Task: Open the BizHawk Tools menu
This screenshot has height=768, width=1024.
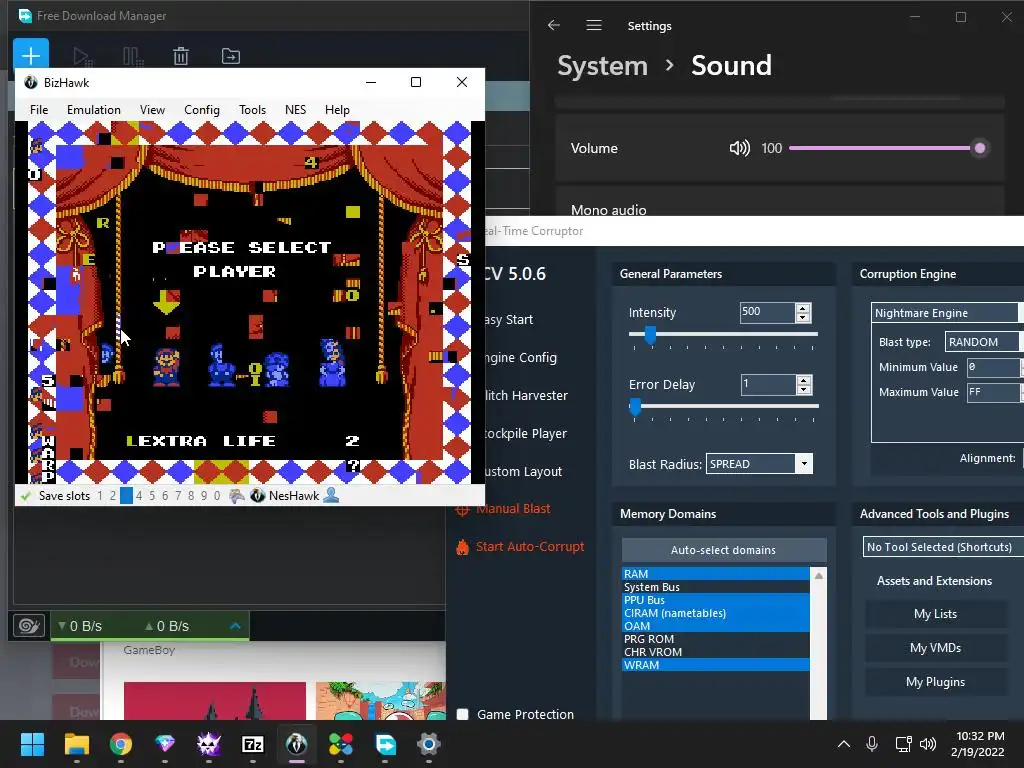Action: coord(252,110)
